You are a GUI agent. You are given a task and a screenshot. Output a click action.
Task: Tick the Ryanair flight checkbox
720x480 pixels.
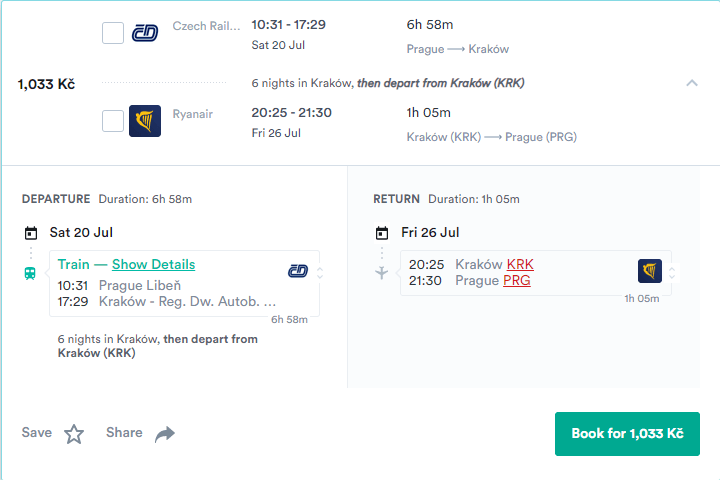(113, 121)
